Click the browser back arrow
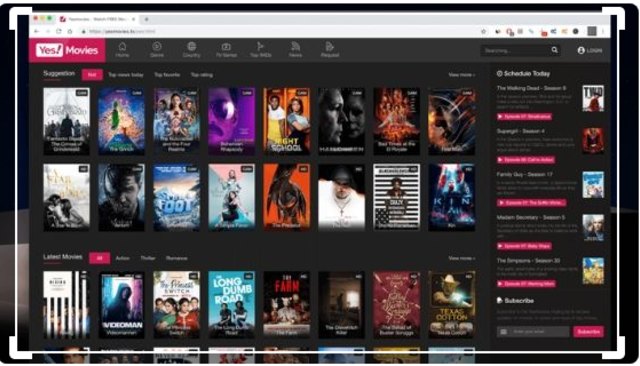The image size is (640, 366). coord(36,31)
